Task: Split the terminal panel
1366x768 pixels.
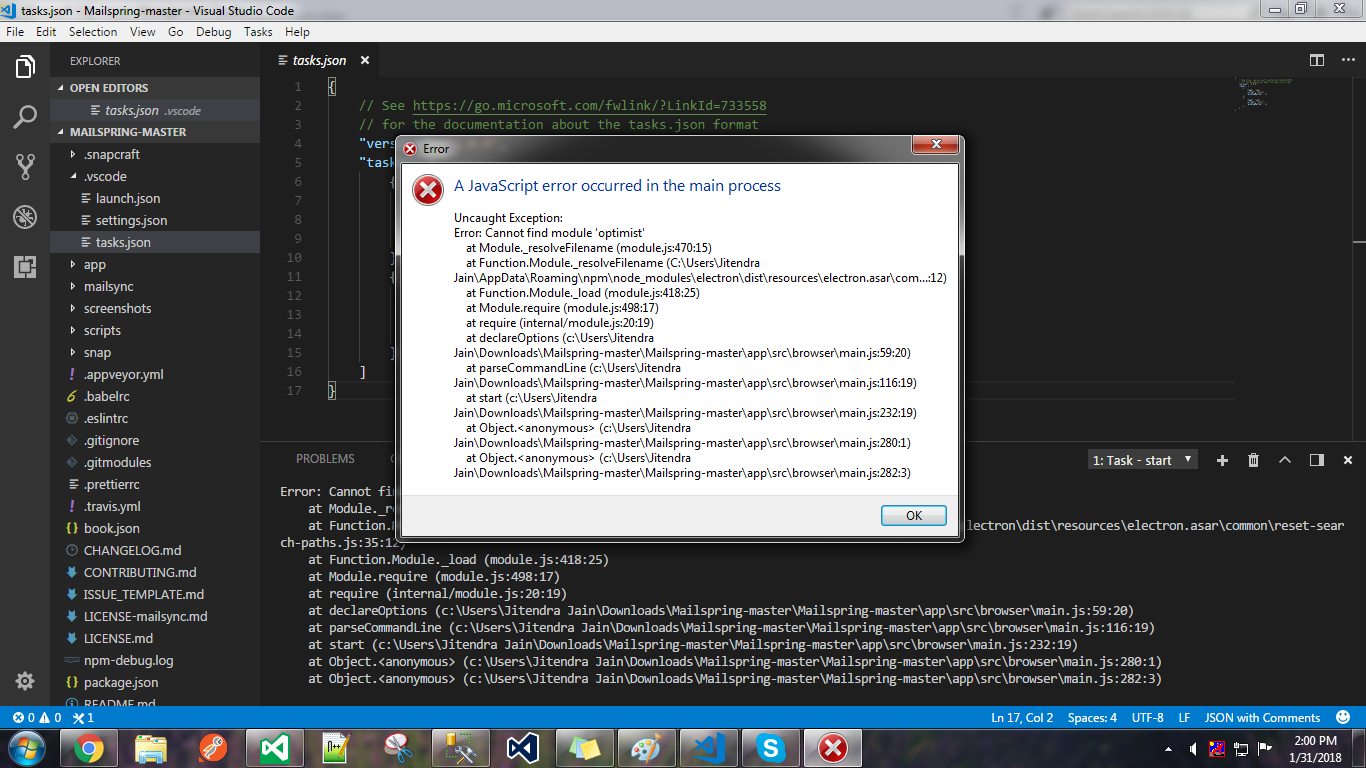Action: (1315, 459)
